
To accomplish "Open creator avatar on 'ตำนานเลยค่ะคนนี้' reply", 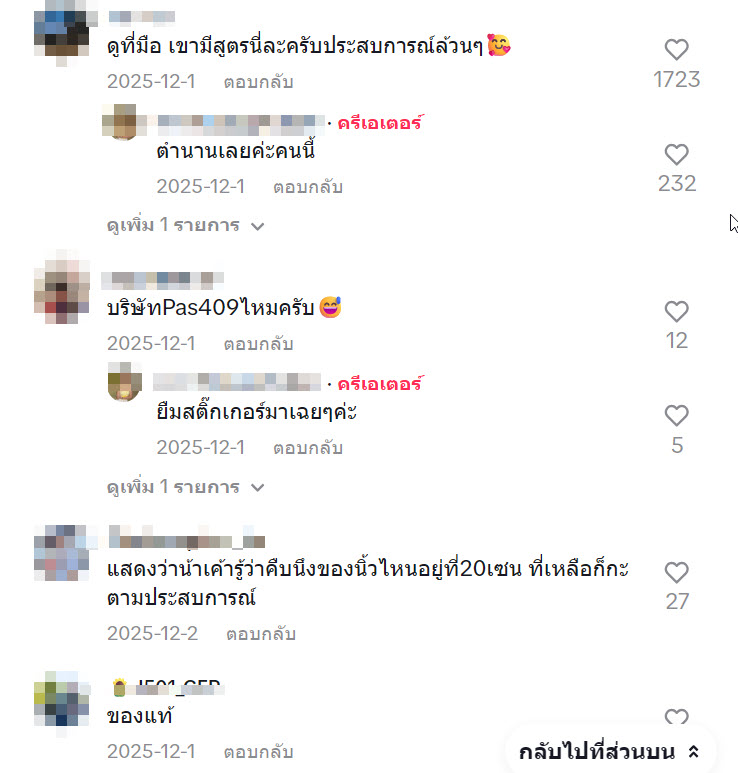I will click(x=124, y=122).
